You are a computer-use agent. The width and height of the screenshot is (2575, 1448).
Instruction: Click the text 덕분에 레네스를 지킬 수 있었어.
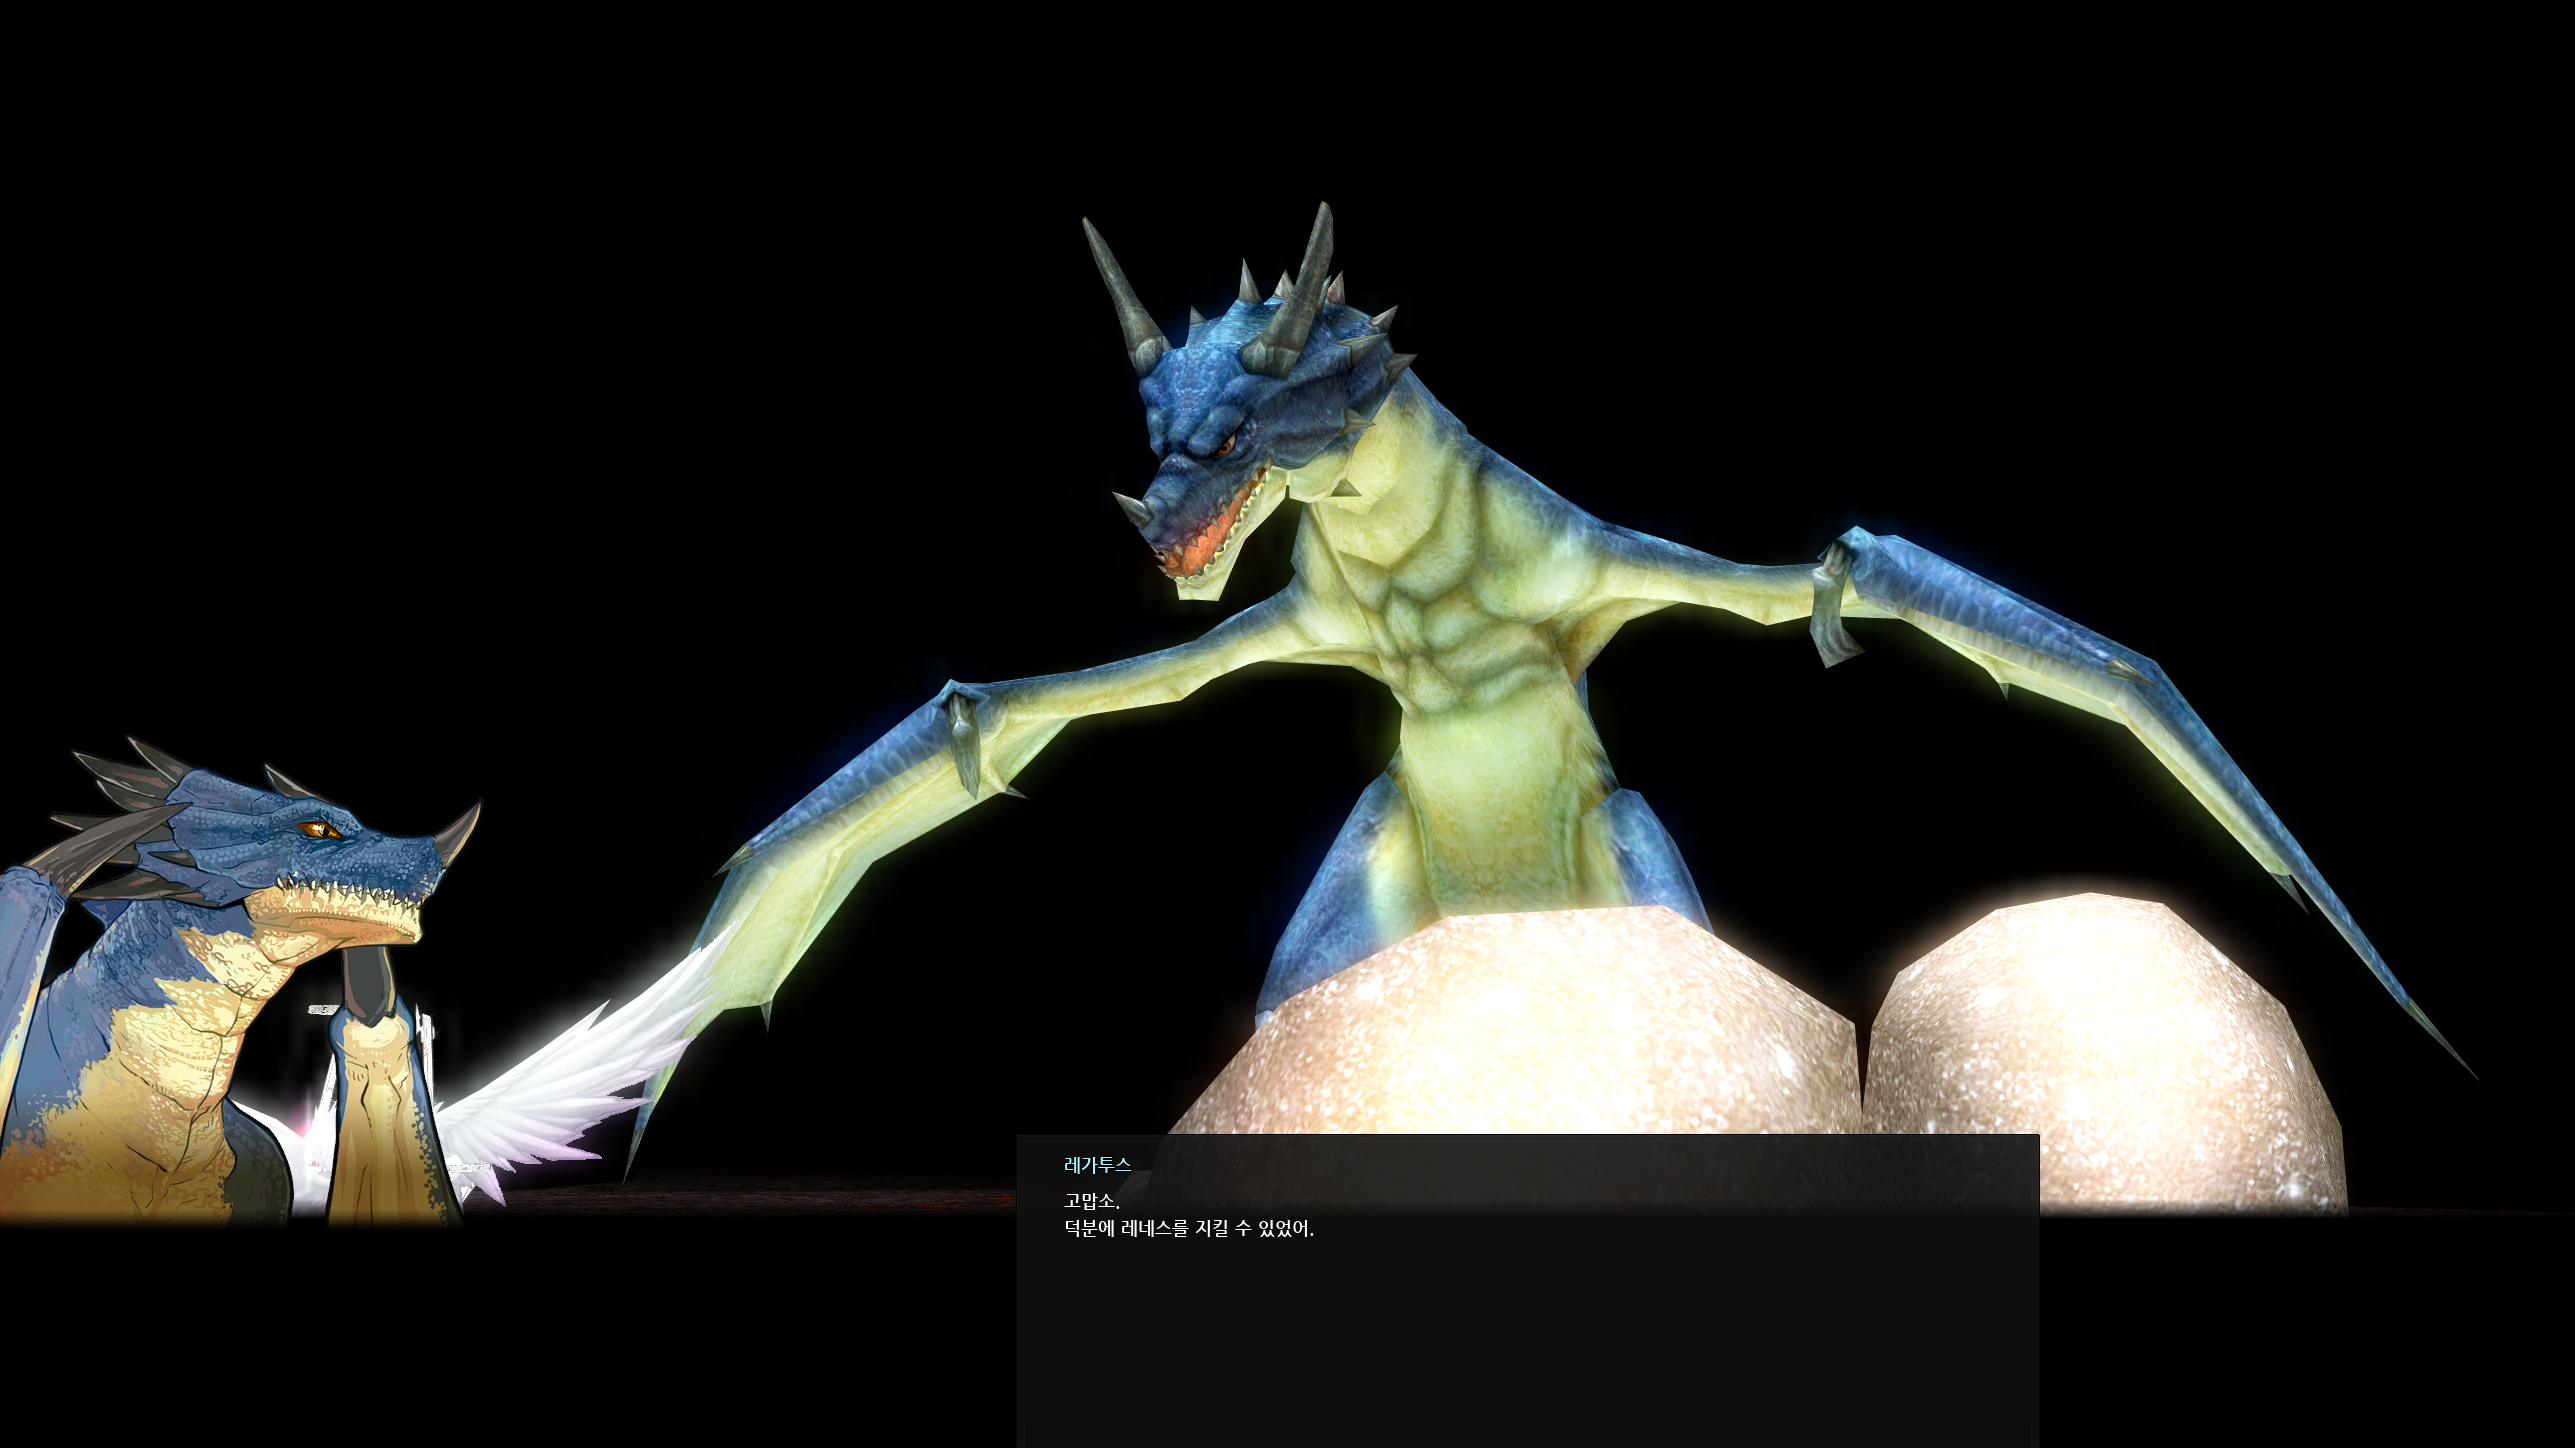(x=1188, y=1229)
